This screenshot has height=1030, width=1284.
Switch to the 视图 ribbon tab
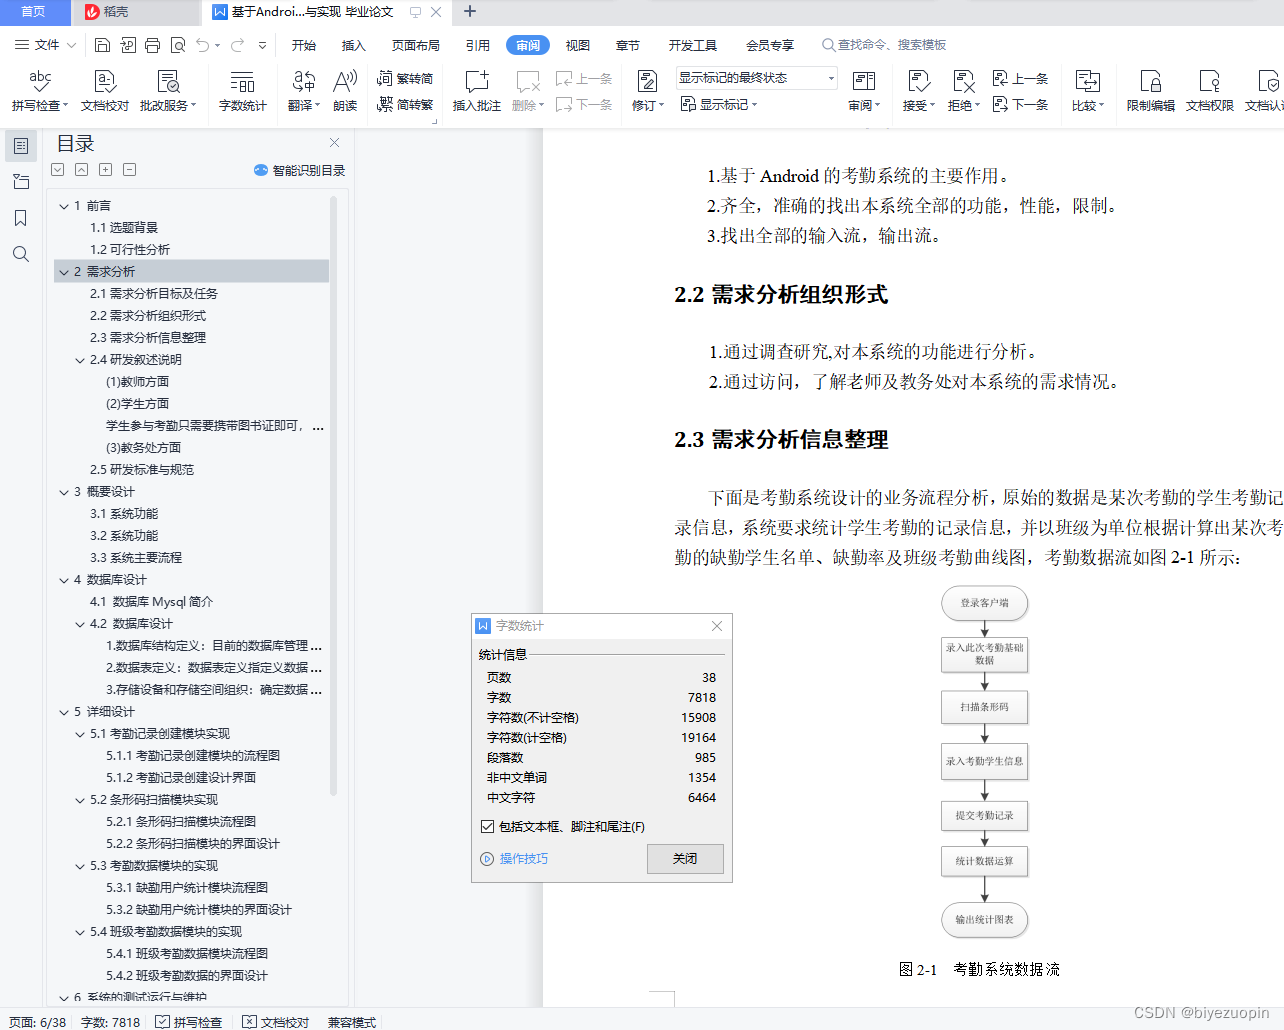578,45
